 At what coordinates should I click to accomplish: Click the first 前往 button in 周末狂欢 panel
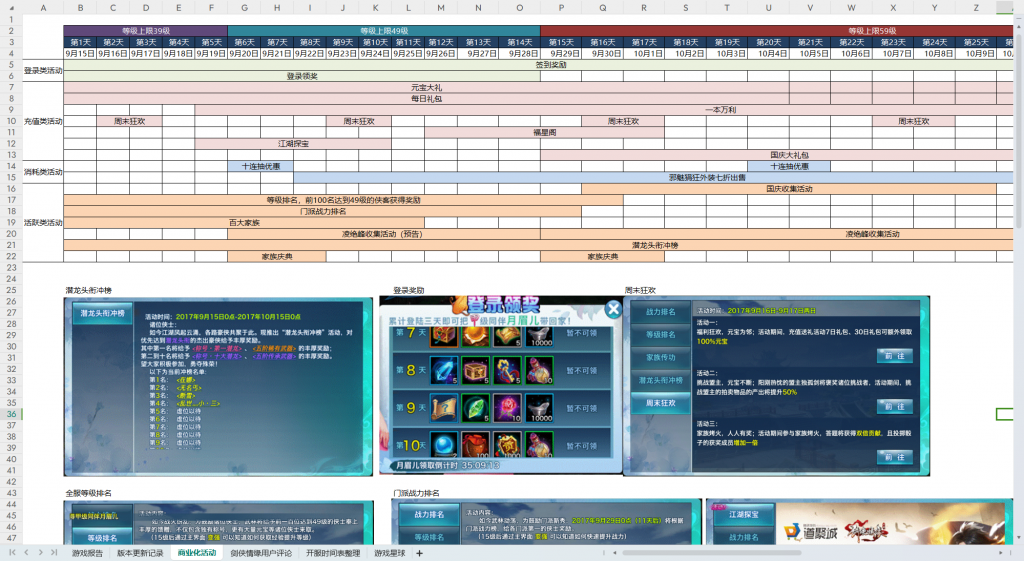[893, 356]
